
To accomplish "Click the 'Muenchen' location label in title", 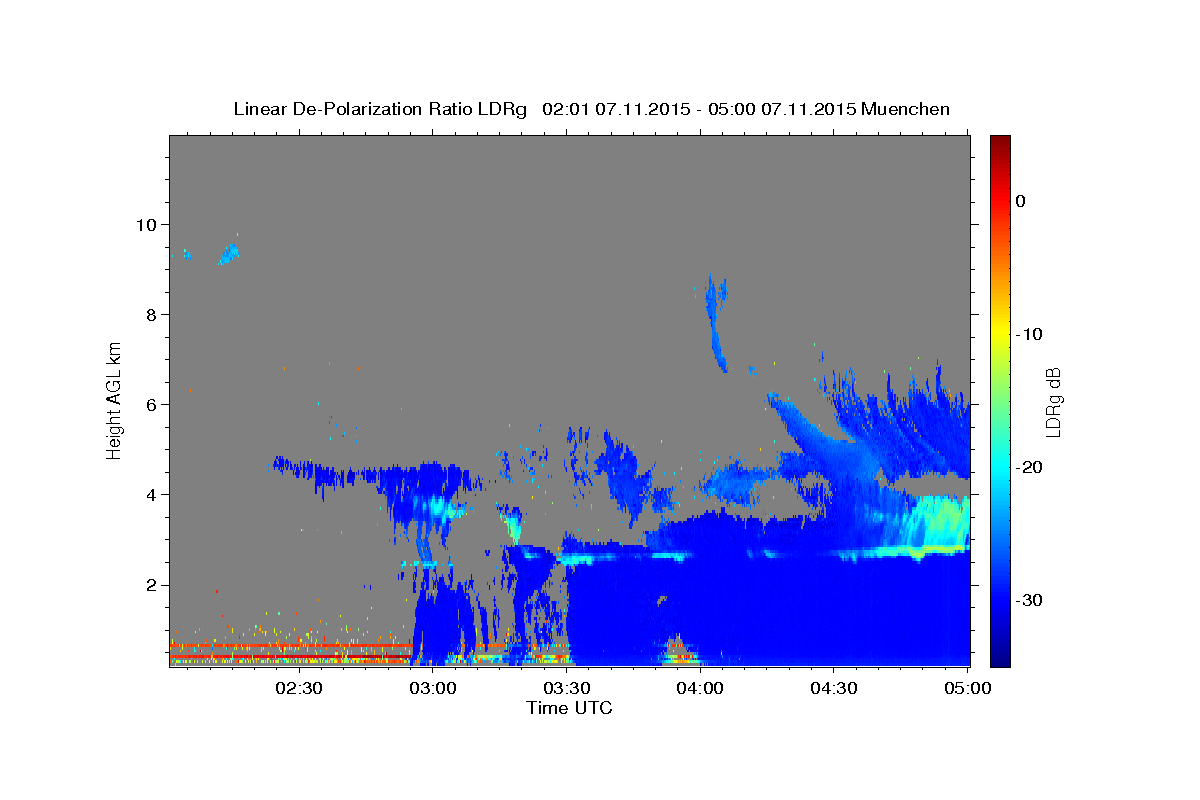I will (907, 109).
